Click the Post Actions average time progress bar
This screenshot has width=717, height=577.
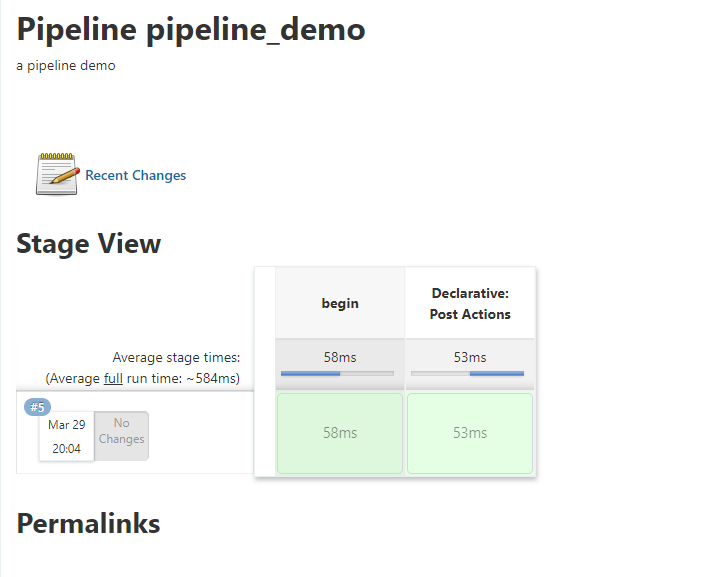[467, 374]
